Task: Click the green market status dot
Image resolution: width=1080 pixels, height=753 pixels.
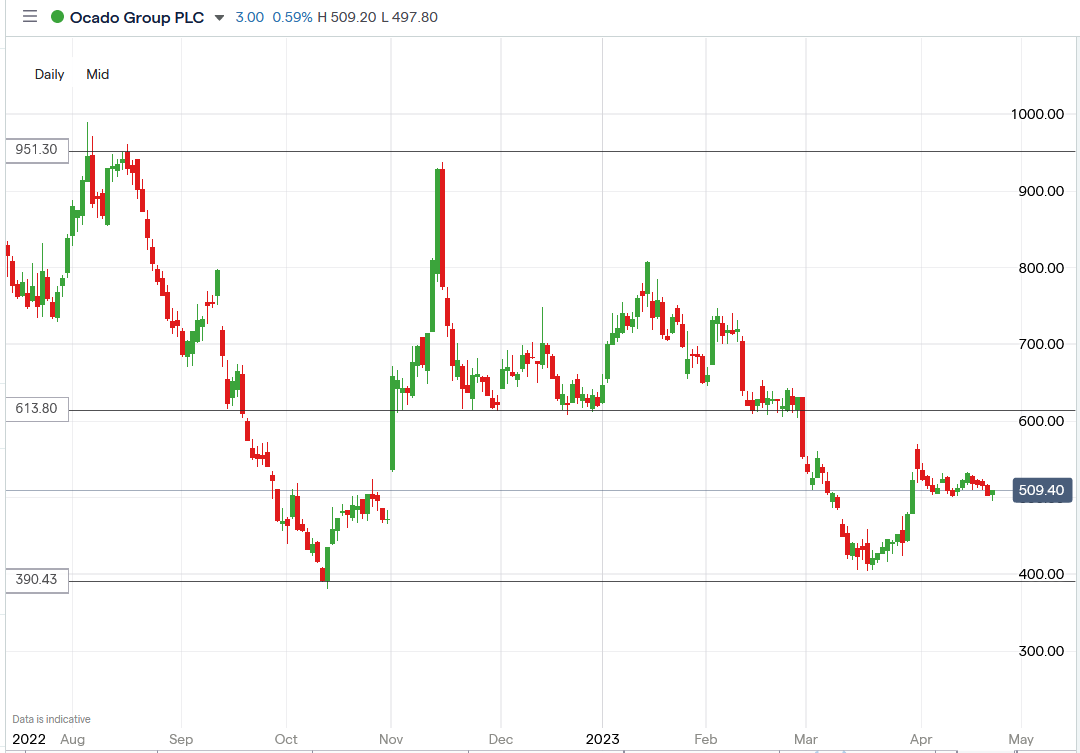Action: pos(57,17)
